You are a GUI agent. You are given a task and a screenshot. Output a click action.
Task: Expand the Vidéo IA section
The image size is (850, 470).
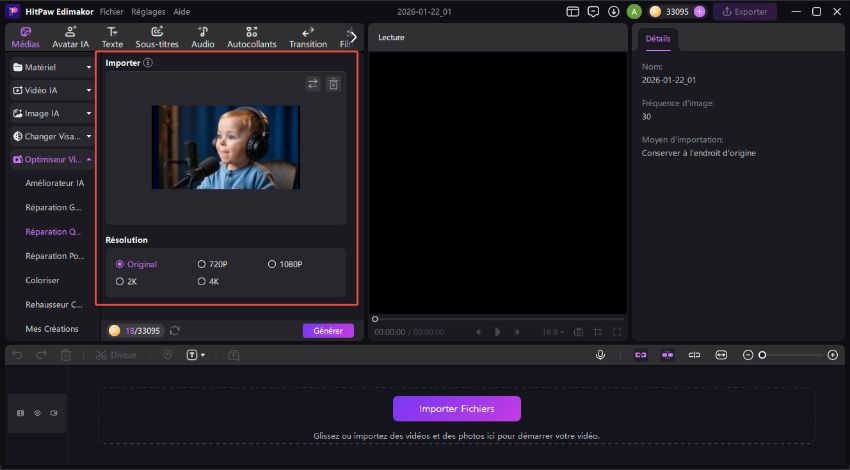(52, 91)
